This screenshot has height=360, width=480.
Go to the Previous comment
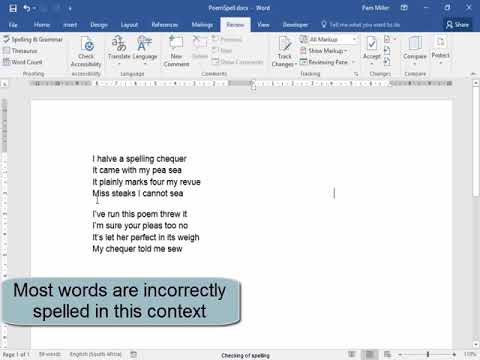(227, 39)
